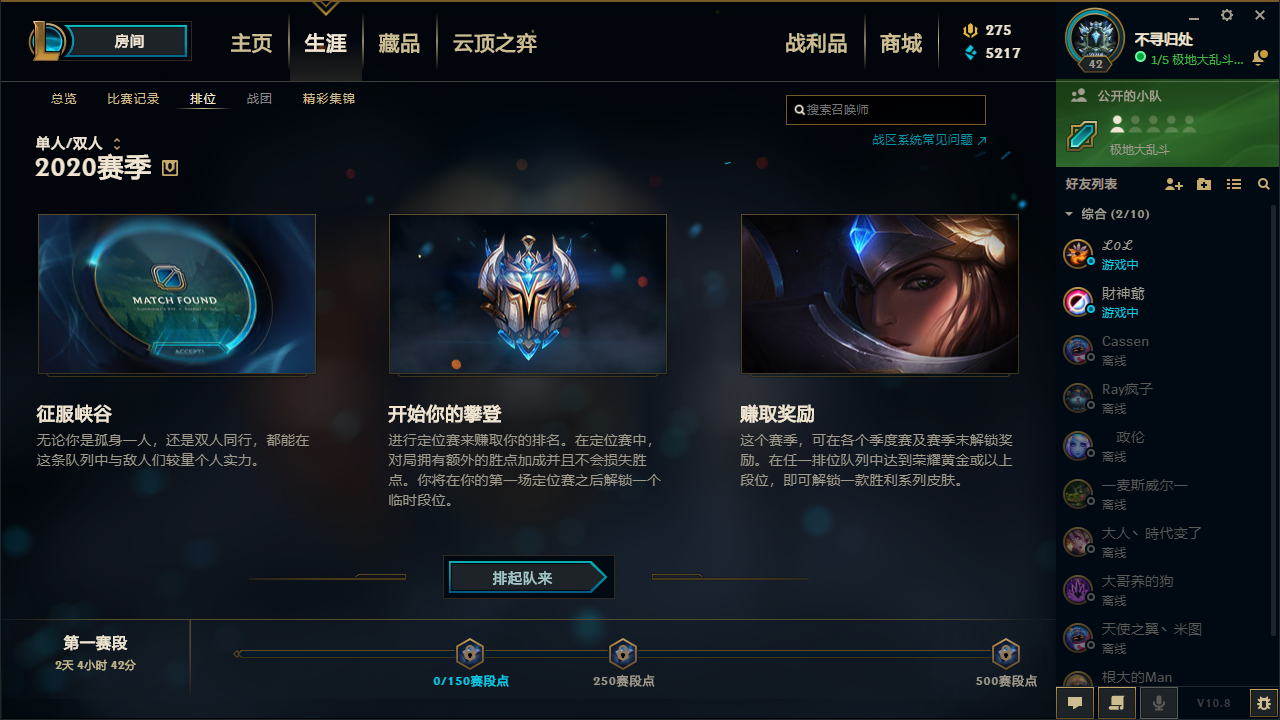This screenshot has width=1280, height=720.
Task: Click the settings gear icon
Action: click(1227, 15)
